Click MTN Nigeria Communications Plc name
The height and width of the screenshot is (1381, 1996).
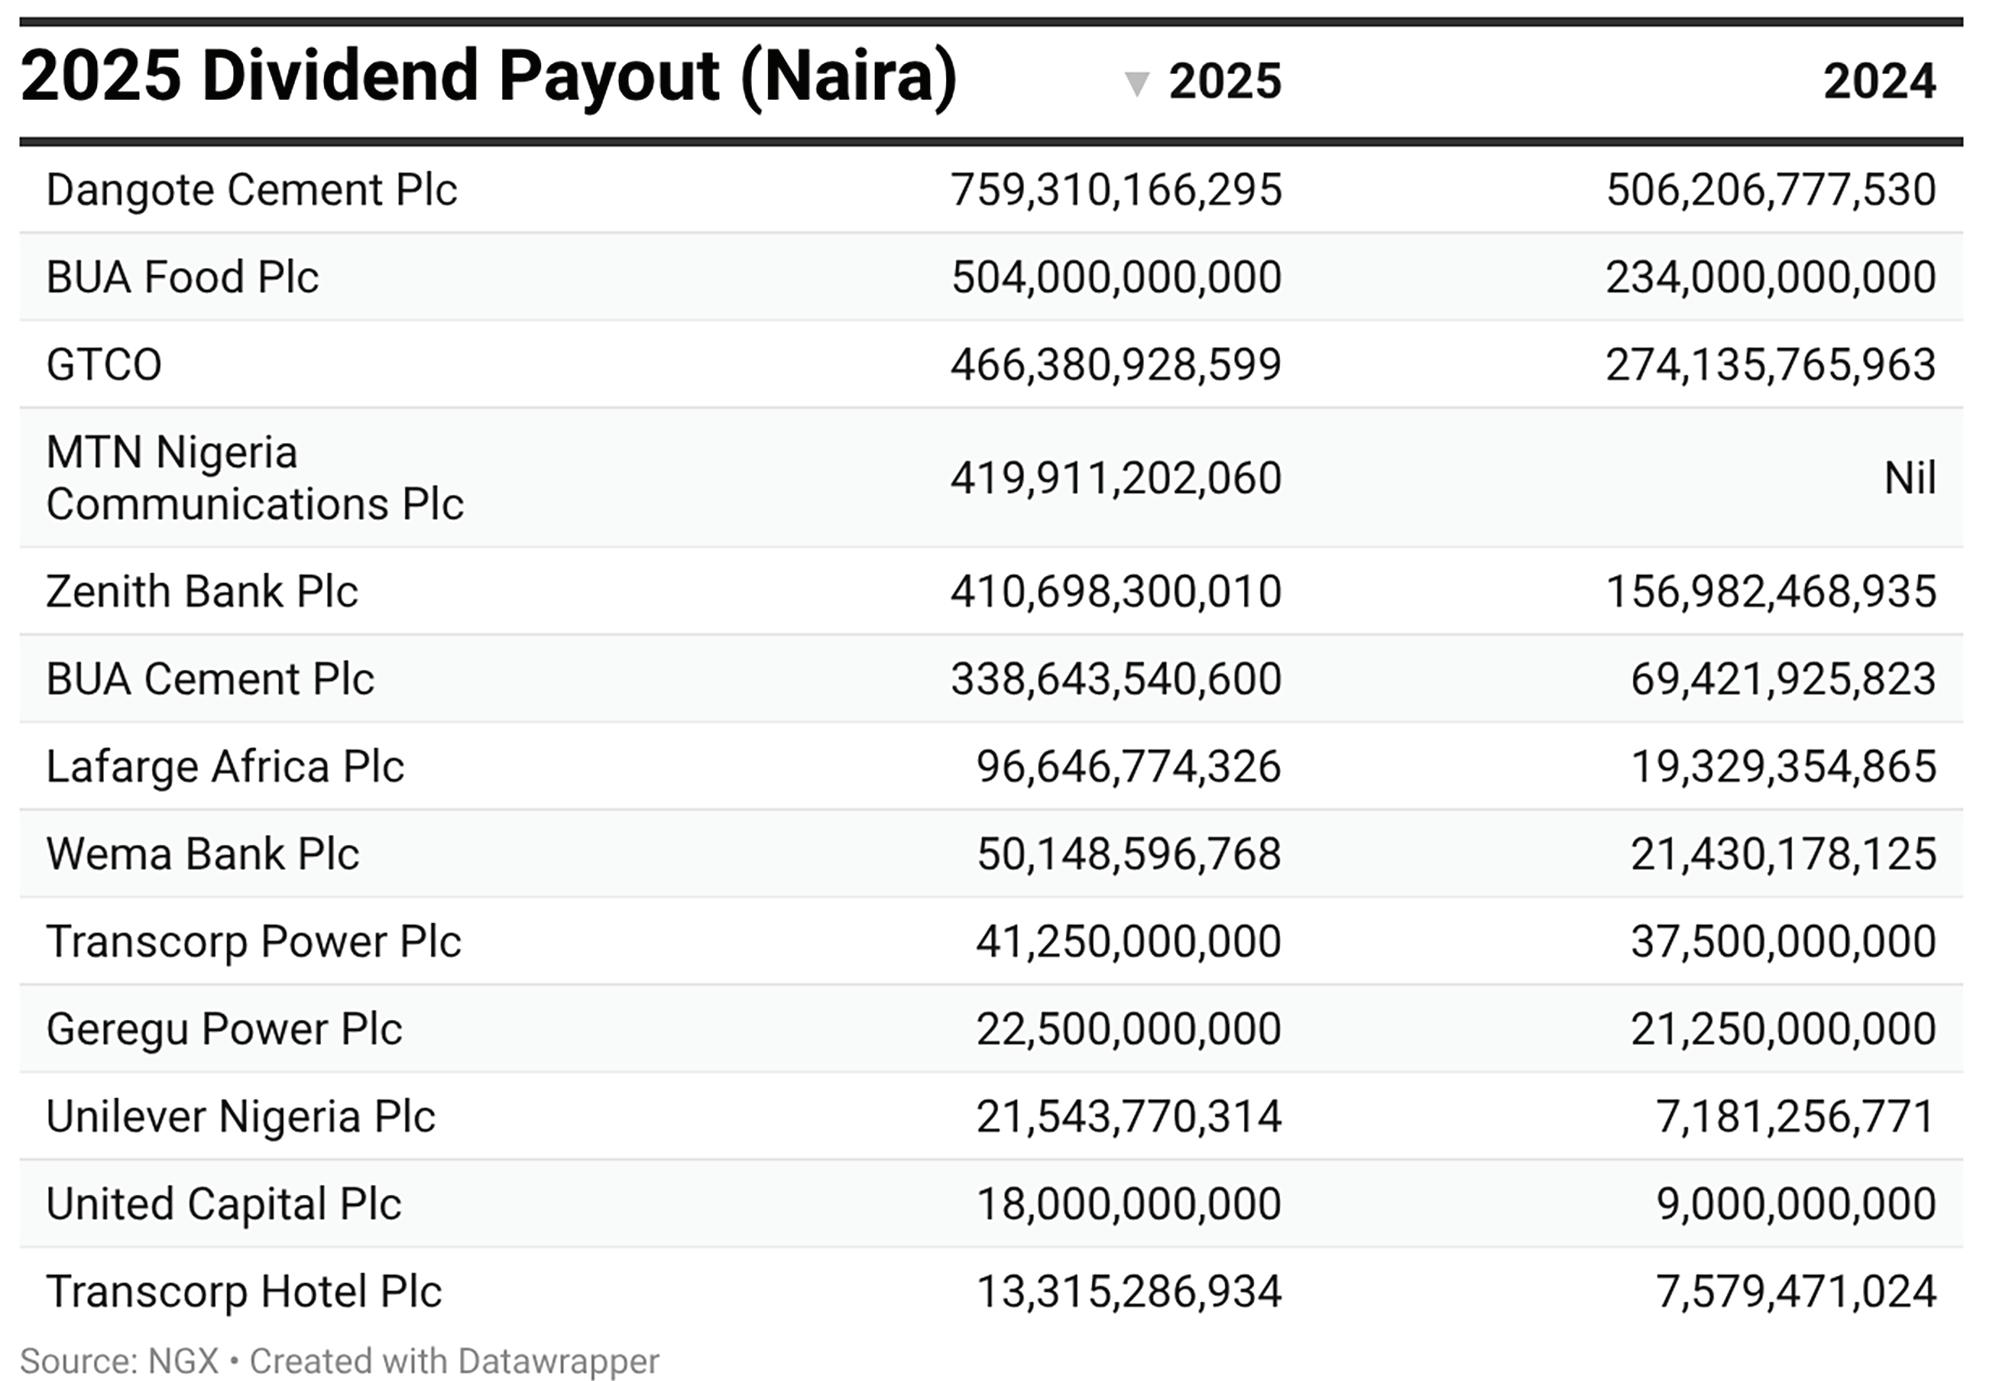point(254,478)
